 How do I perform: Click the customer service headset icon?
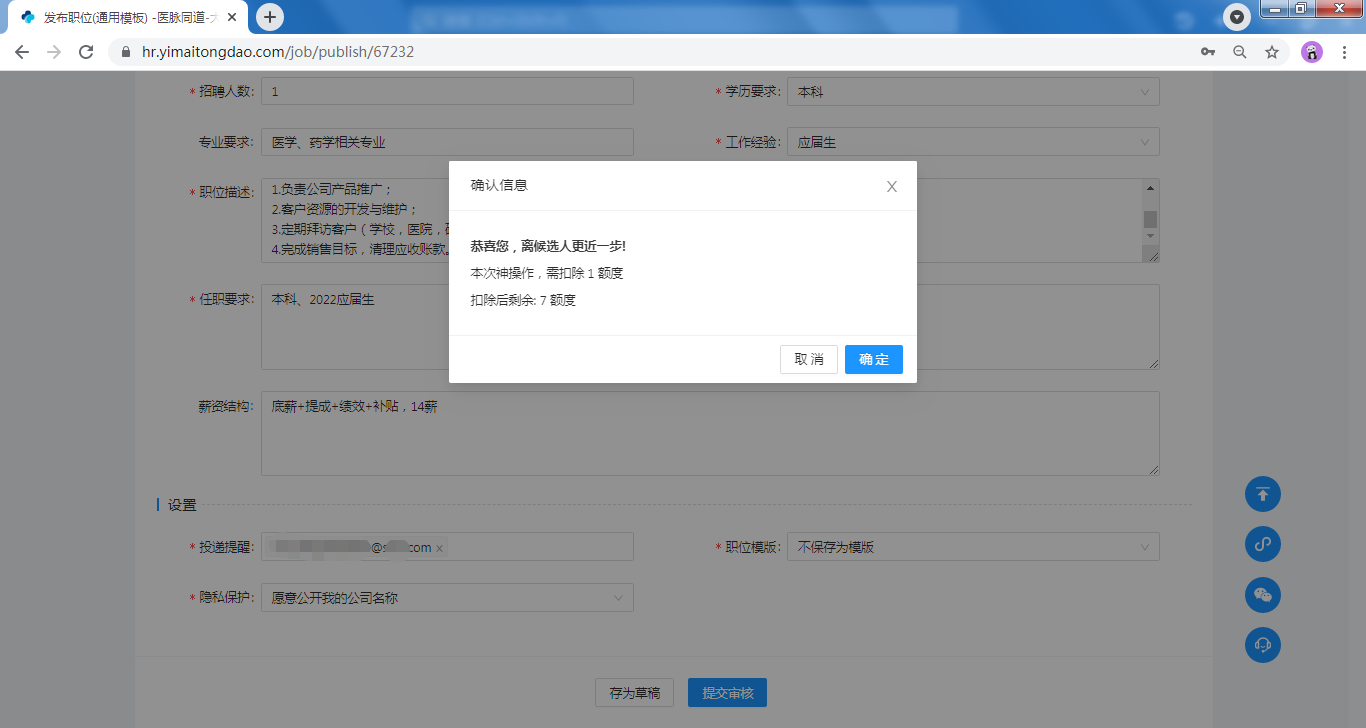(x=1262, y=646)
